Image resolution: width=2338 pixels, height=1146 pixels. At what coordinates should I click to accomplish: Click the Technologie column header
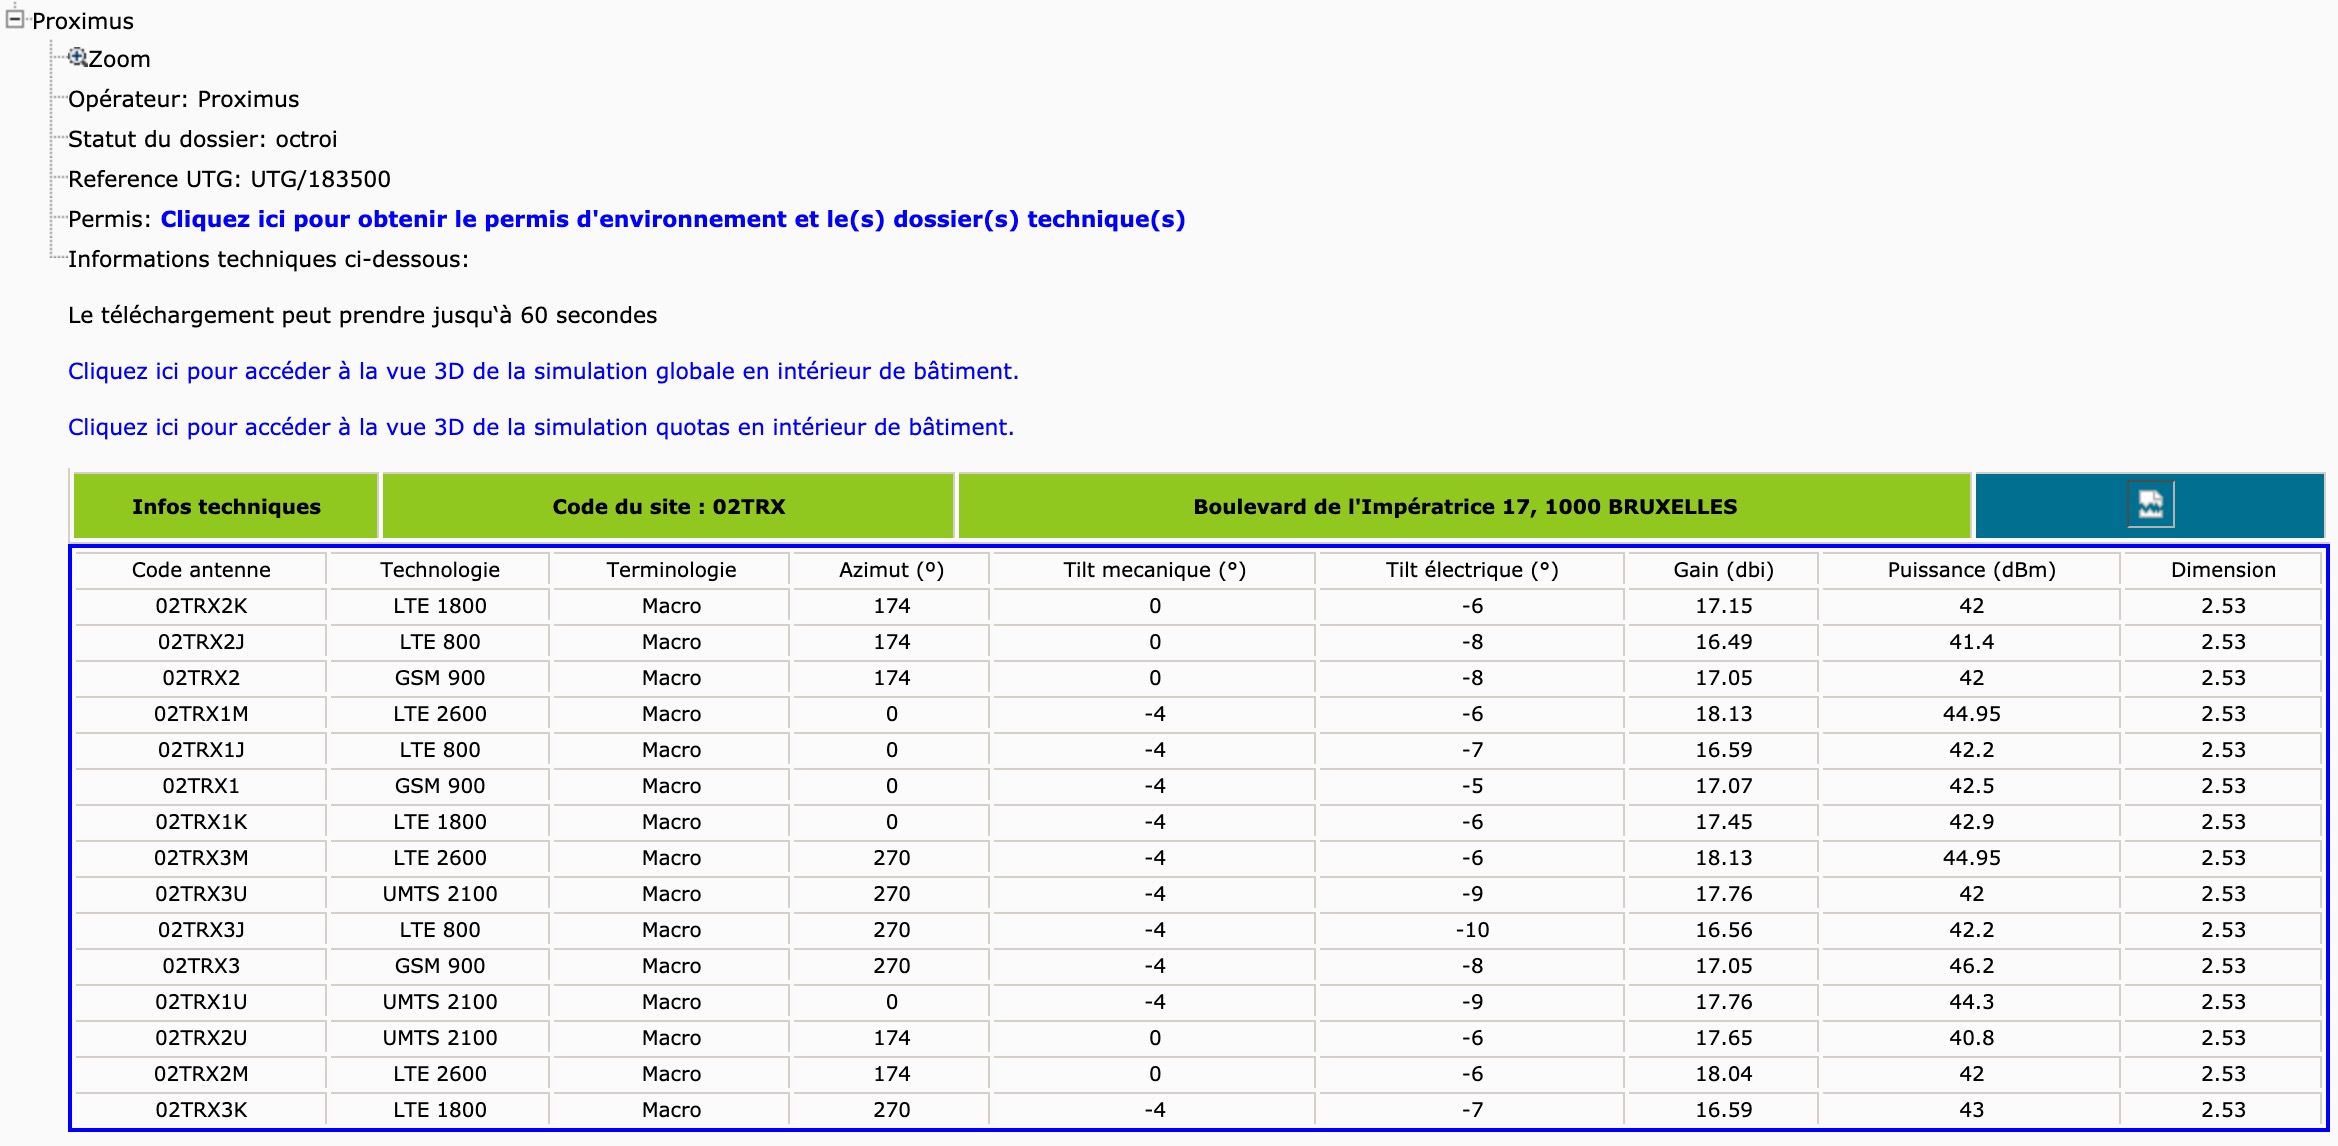tap(439, 570)
